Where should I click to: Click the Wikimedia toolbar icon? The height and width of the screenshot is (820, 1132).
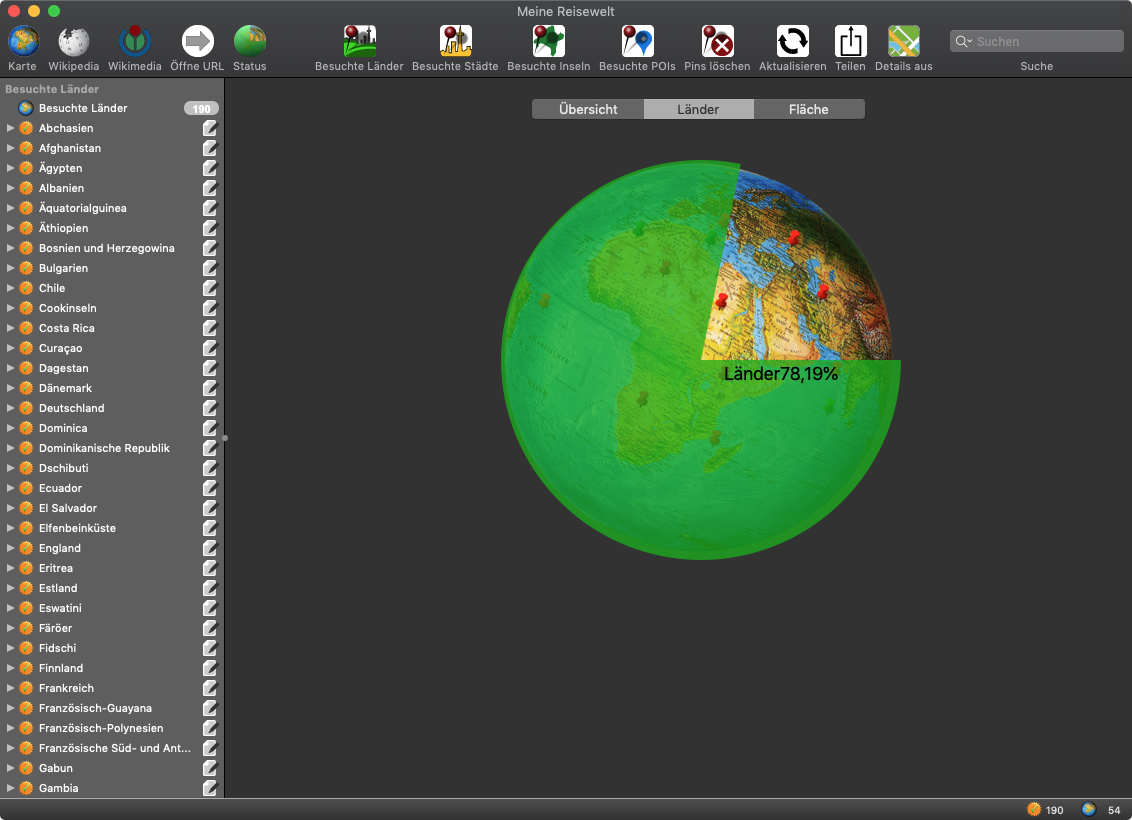tap(135, 42)
